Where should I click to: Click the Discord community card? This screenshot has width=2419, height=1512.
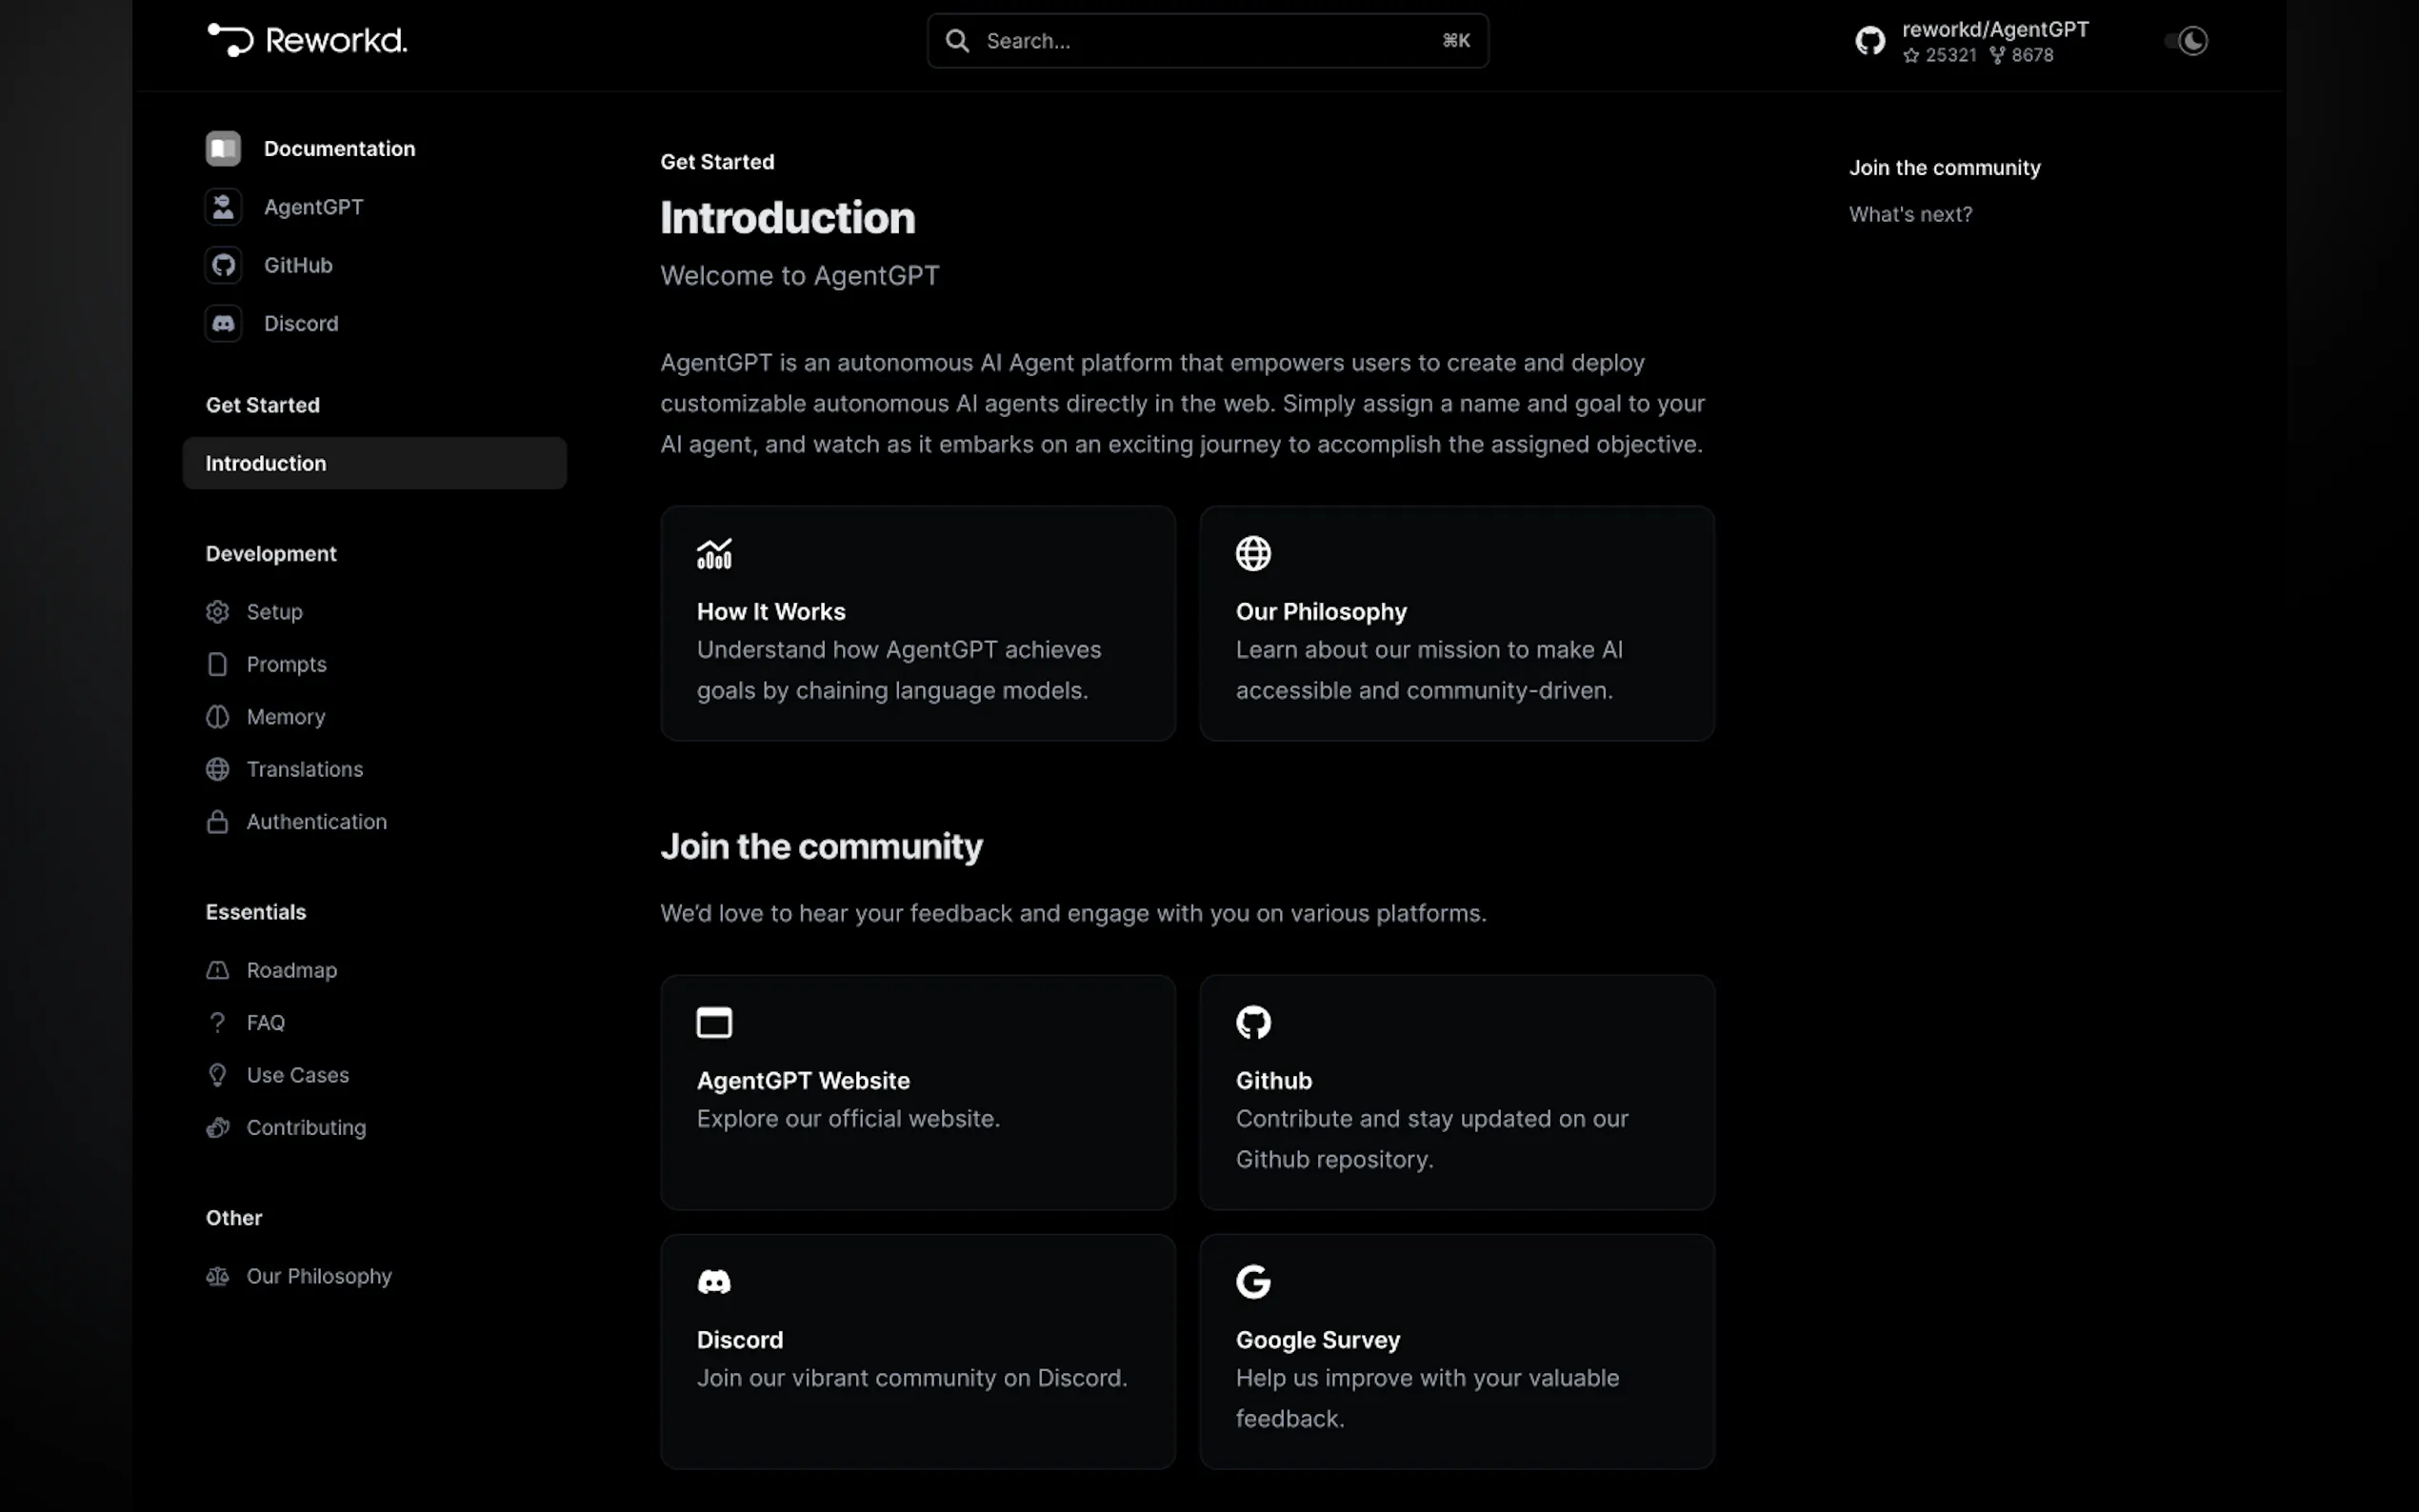pyautogui.click(x=917, y=1350)
